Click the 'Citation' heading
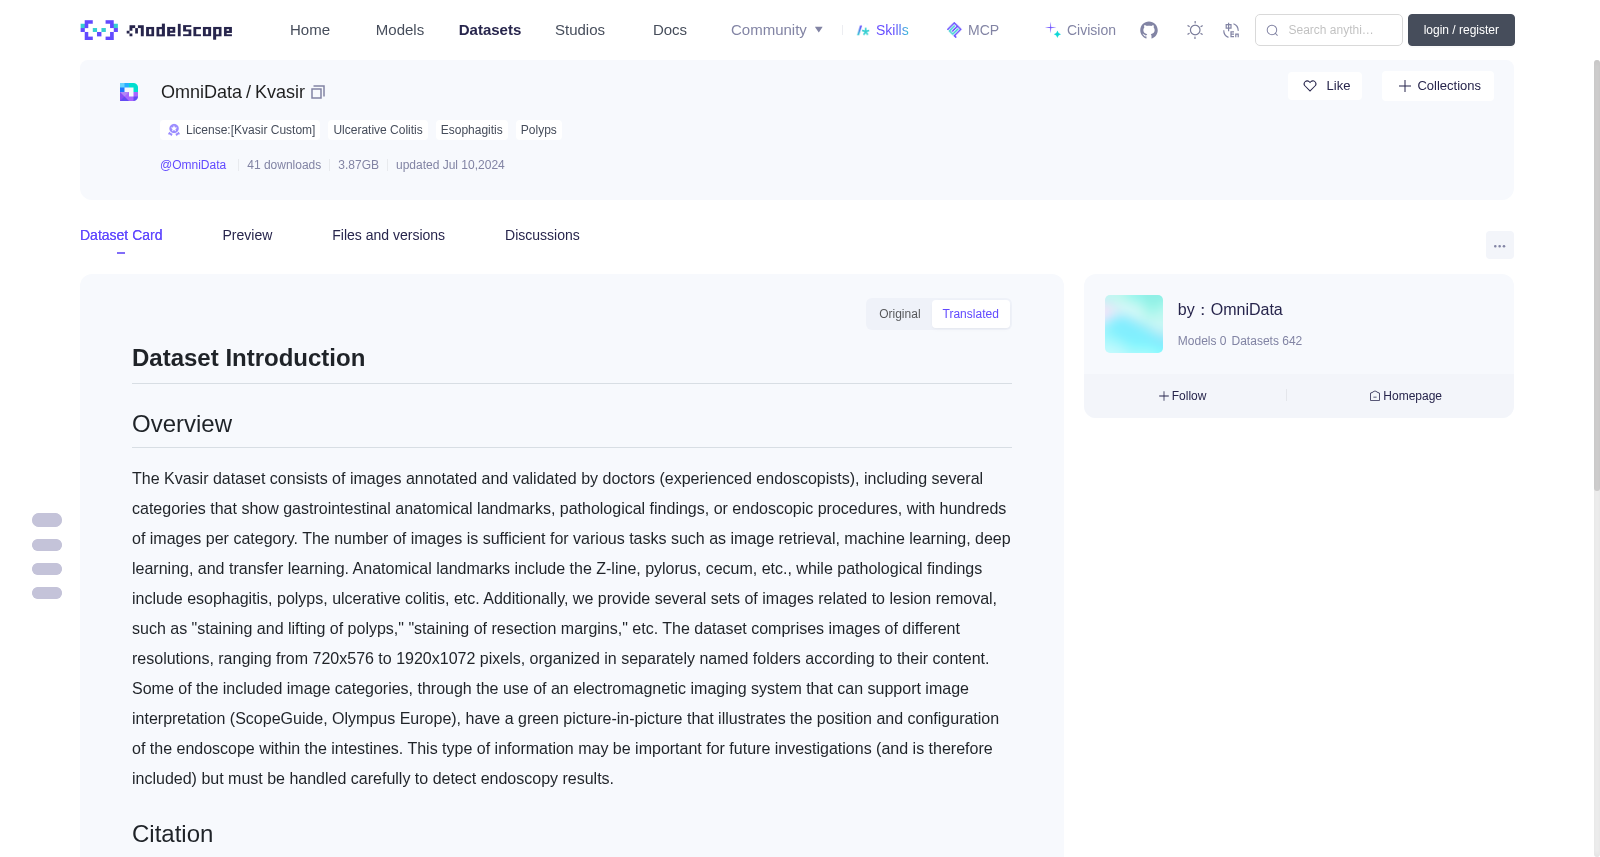This screenshot has width=1600, height=857. coord(172,834)
